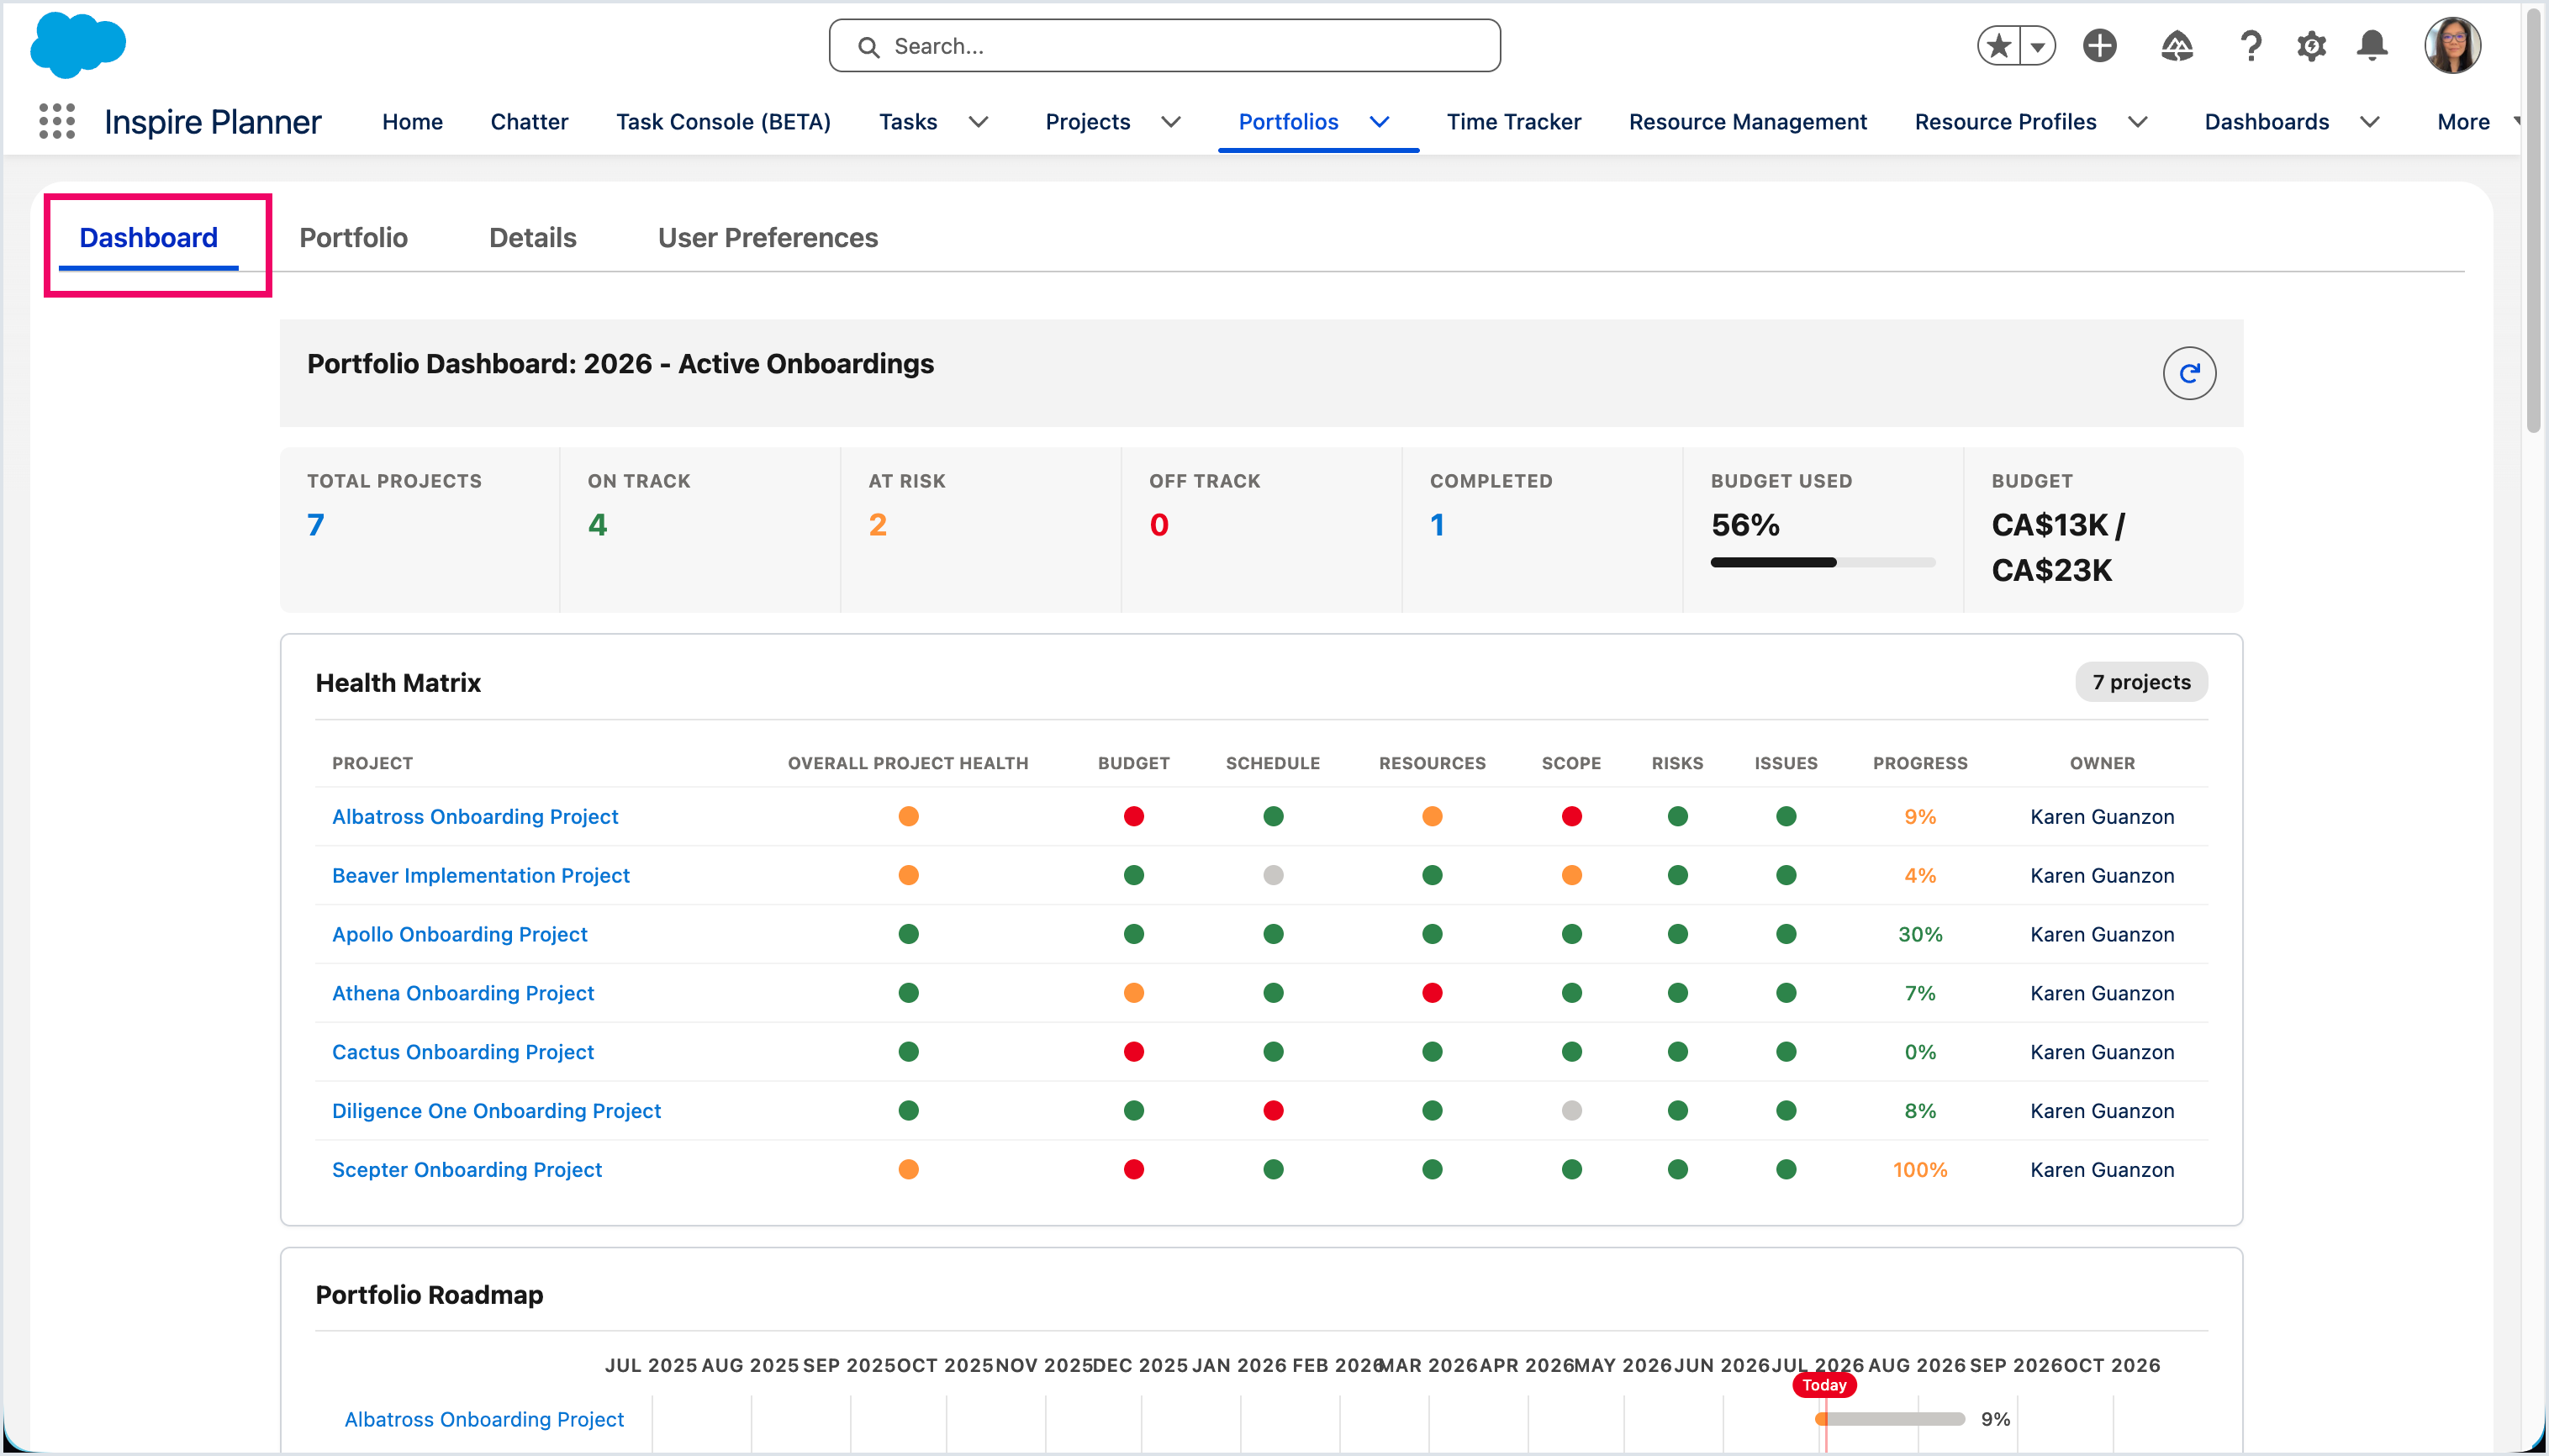Open Resource Management nav item
2549x1456 pixels.
tap(1747, 122)
